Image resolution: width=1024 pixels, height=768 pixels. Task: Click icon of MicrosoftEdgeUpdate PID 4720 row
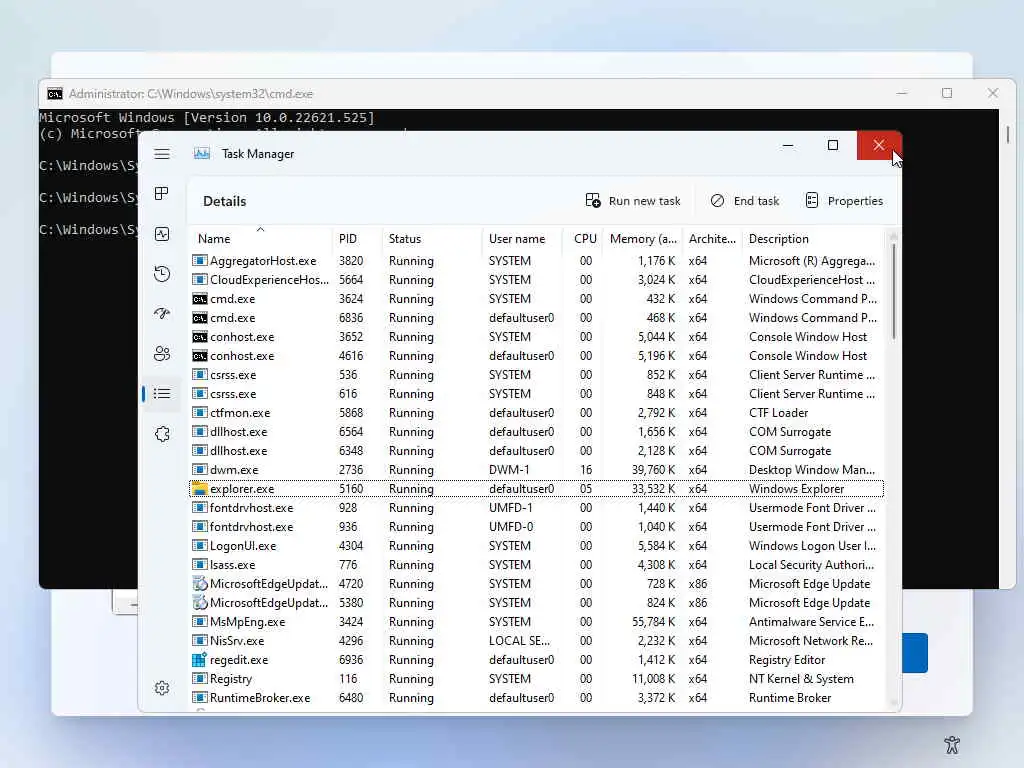200,583
